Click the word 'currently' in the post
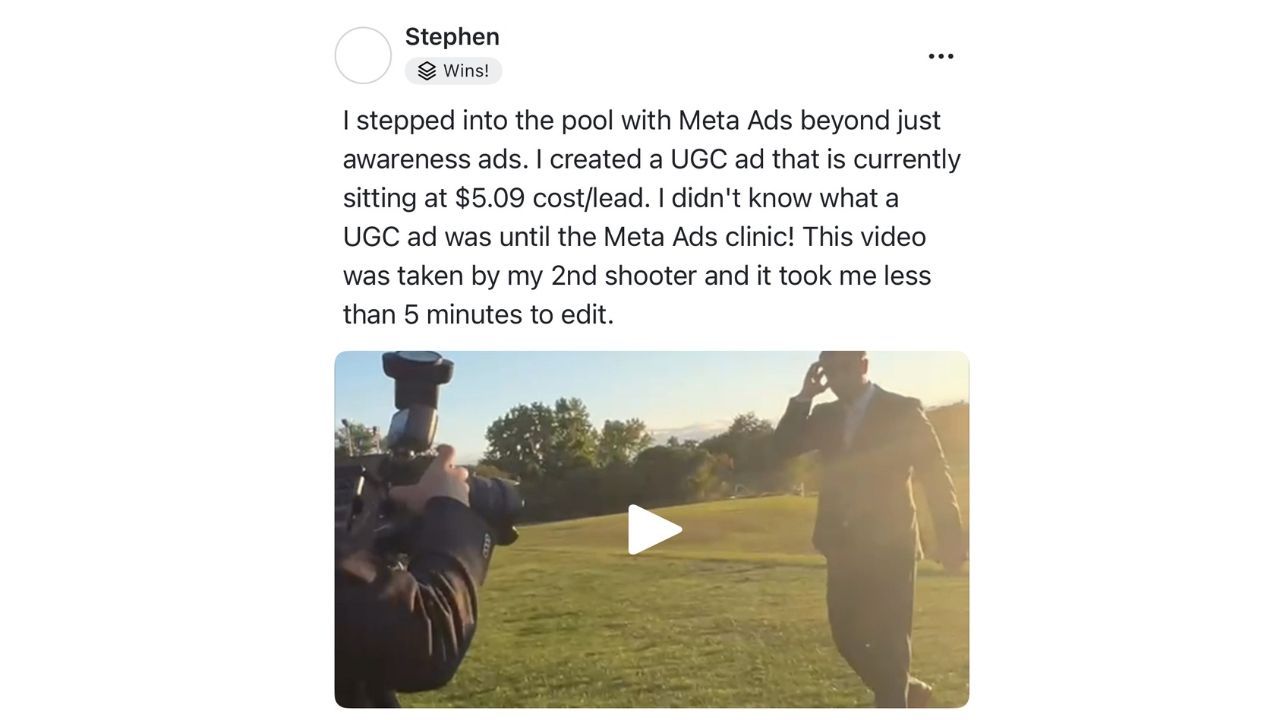The image size is (1280, 720). tap(907, 159)
